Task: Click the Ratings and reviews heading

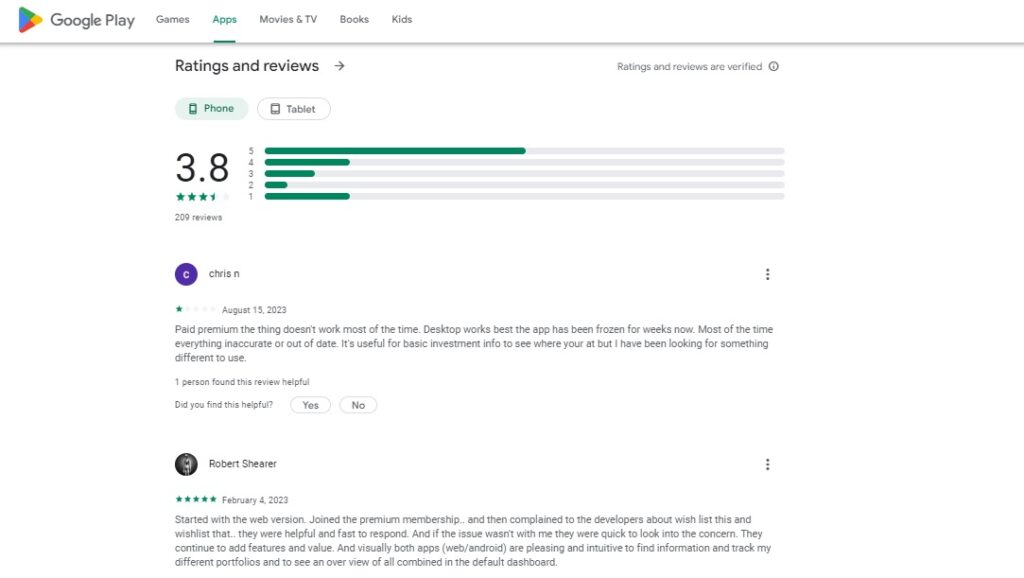Action: [x=247, y=66]
